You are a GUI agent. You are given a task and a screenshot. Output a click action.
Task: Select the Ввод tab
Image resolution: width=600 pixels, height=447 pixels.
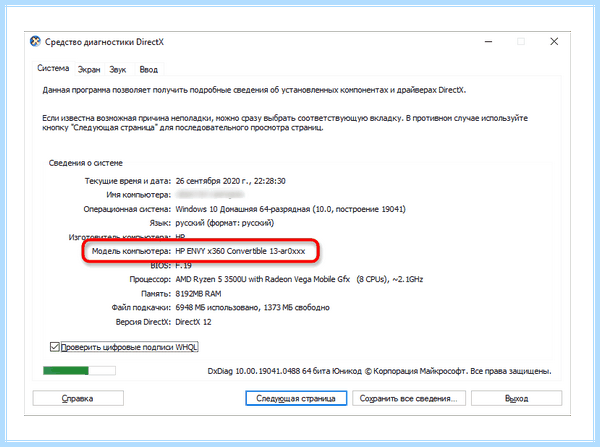click(x=148, y=70)
